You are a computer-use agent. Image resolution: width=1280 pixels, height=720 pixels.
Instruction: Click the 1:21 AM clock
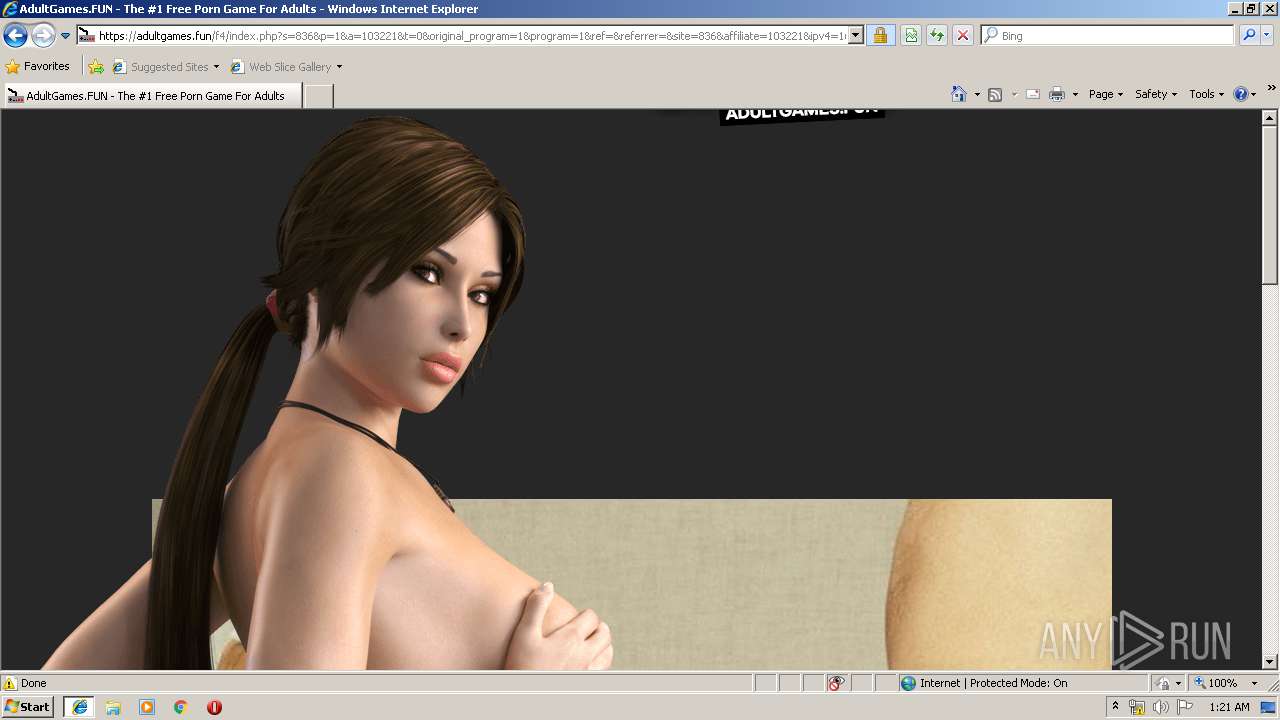(1229, 707)
